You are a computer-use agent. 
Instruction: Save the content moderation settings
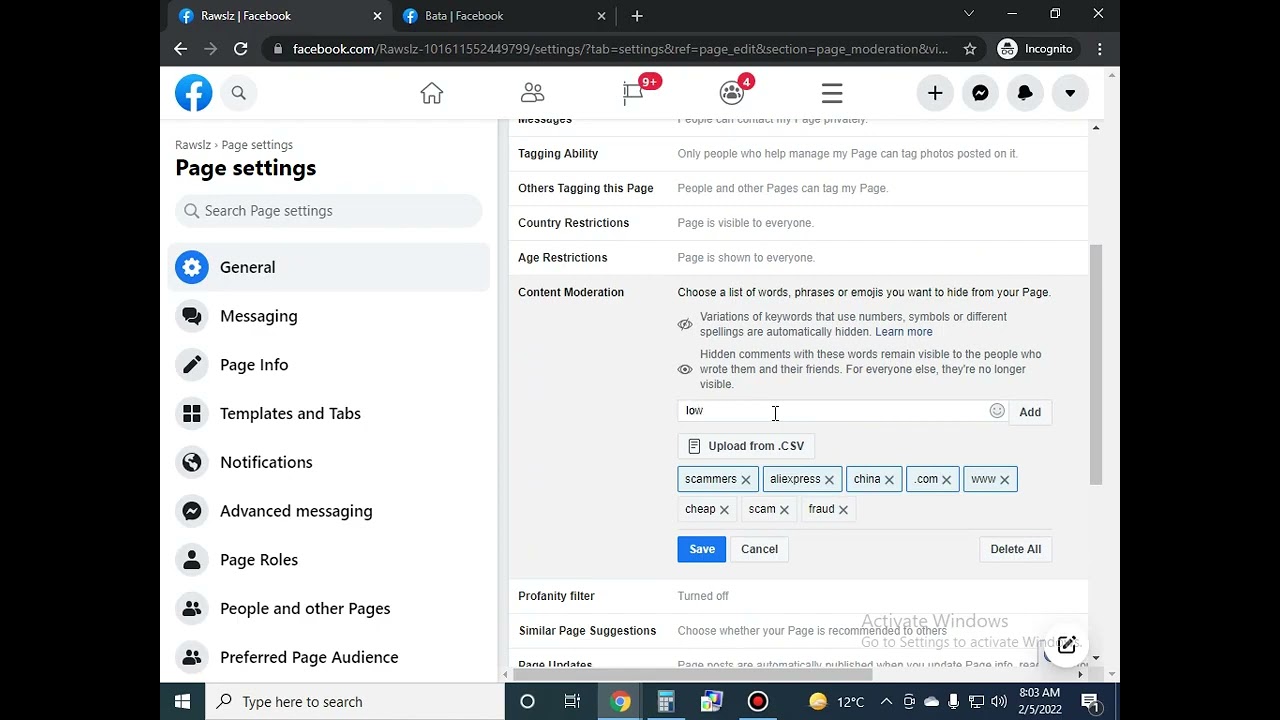pyautogui.click(x=702, y=549)
